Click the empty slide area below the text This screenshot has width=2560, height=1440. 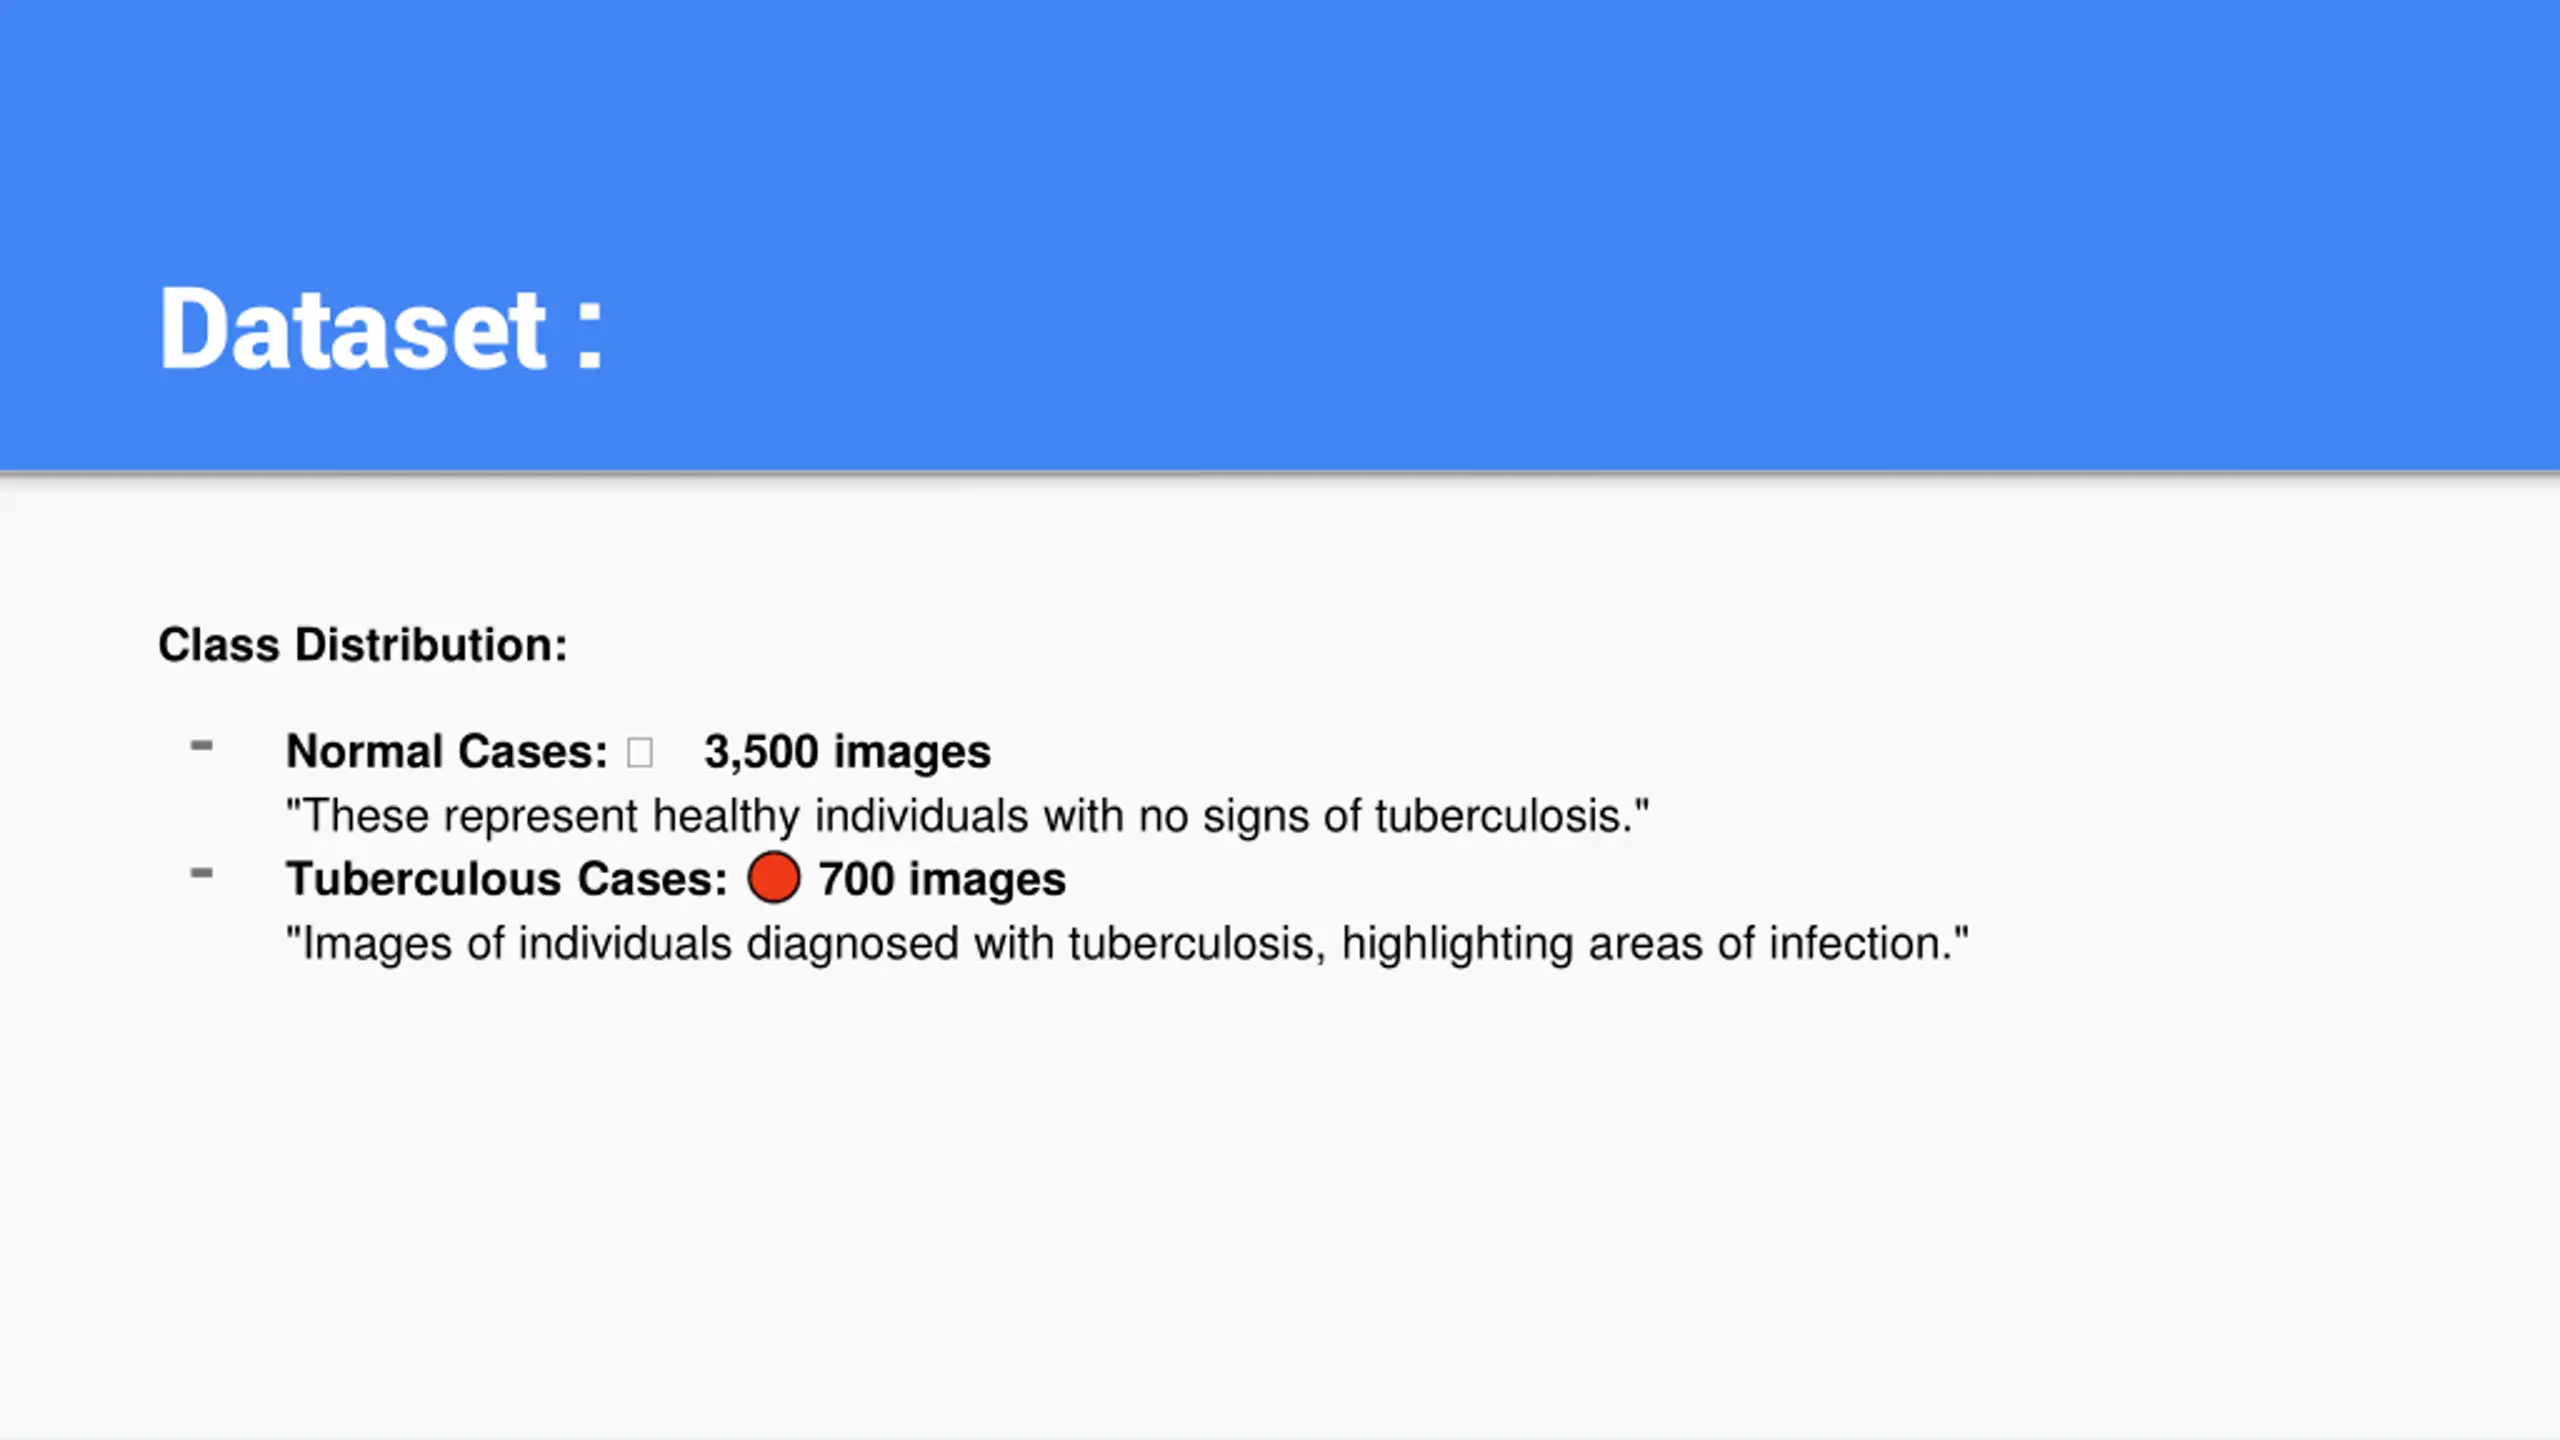pyautogui.click(x=1280, y=1200)
